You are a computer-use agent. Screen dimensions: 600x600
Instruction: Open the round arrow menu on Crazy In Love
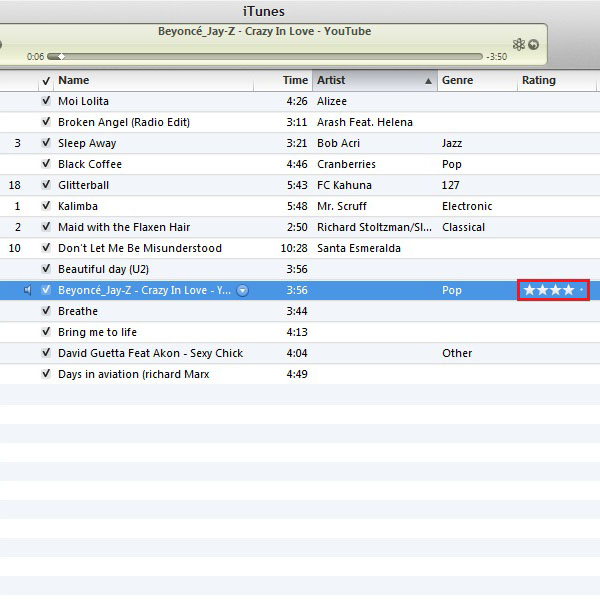243,290
